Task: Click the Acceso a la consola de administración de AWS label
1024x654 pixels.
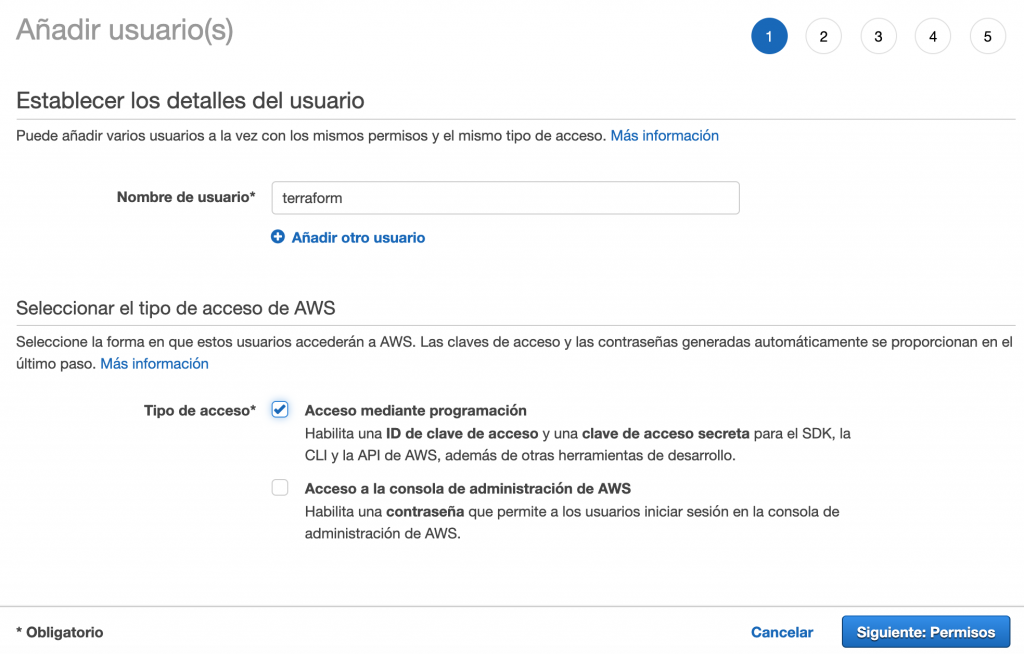Action: (468, 489)
